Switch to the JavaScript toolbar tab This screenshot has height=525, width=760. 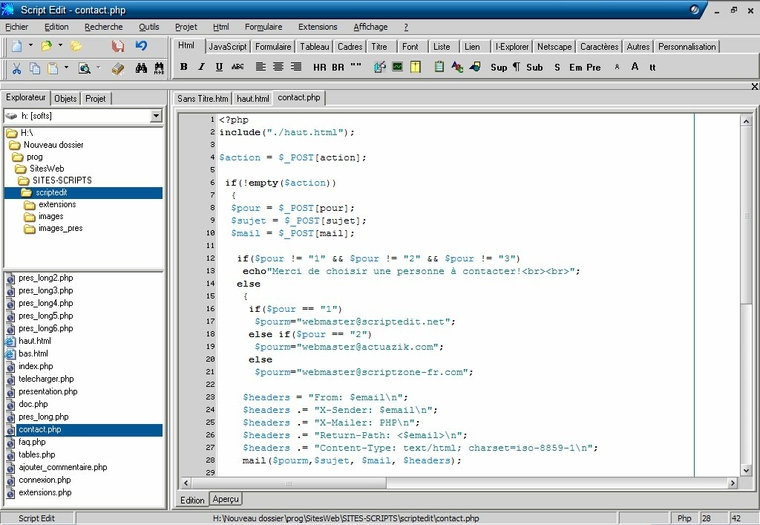[227, 47]
